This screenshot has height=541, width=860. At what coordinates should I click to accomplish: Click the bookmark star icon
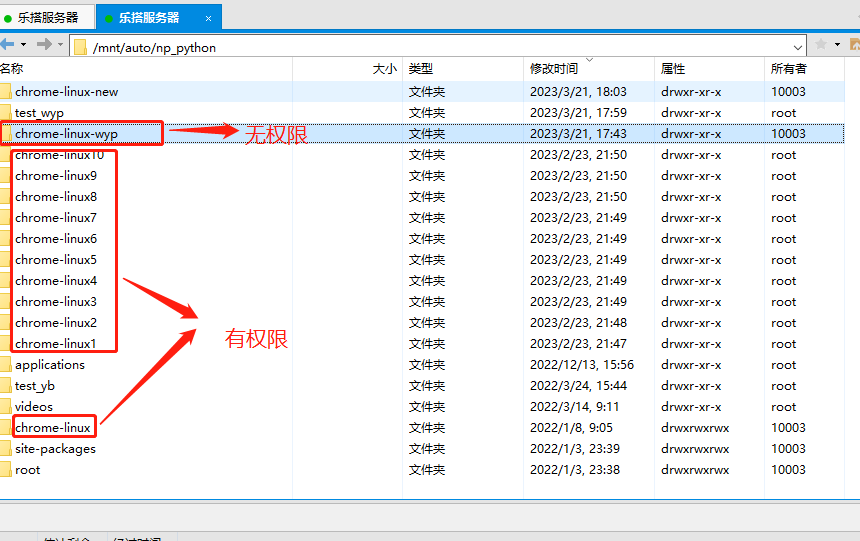(x=821, y=44)
